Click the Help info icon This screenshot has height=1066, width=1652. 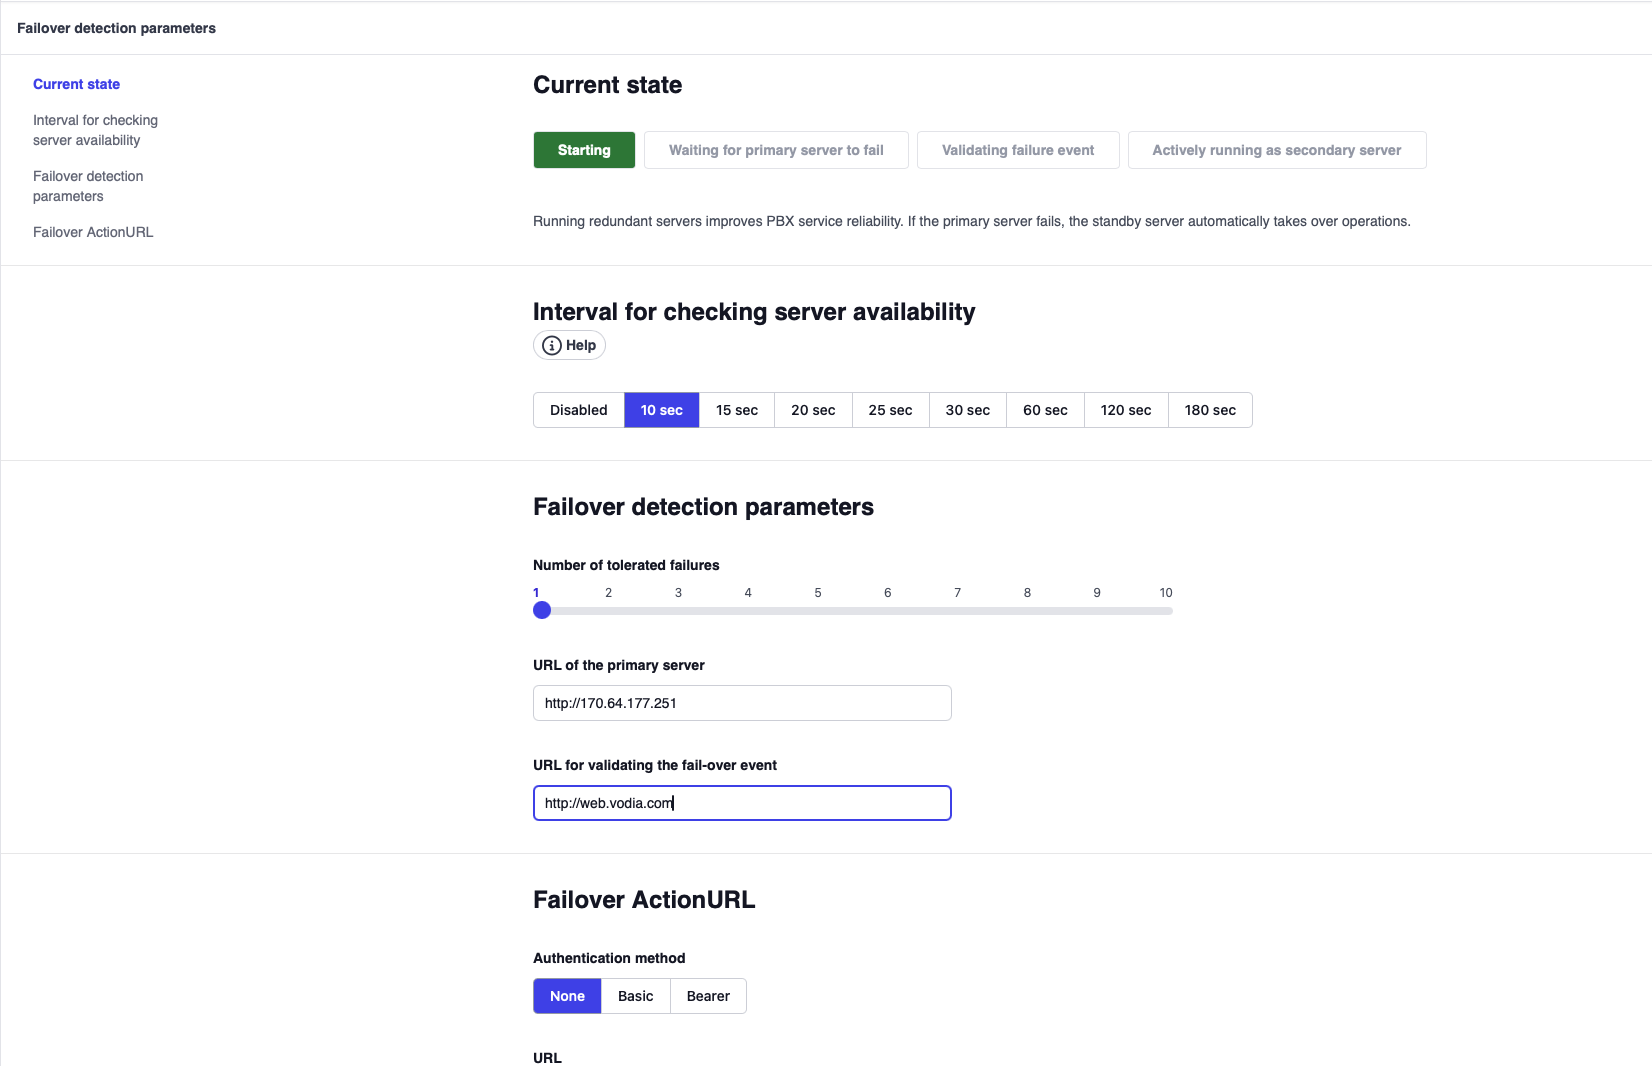552,345
